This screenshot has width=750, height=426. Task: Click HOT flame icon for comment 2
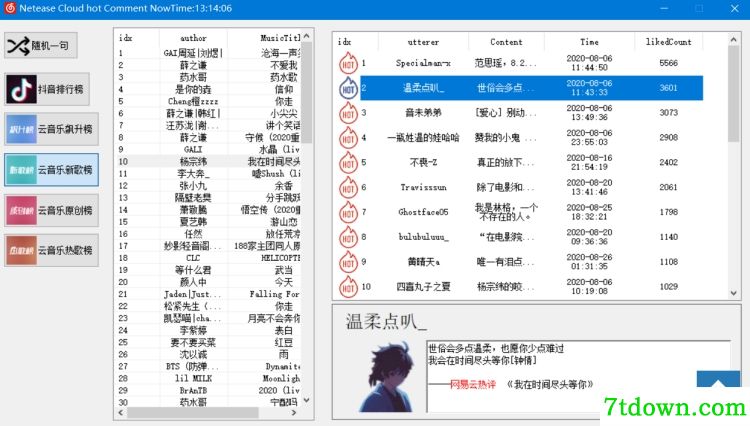(348, 87)
